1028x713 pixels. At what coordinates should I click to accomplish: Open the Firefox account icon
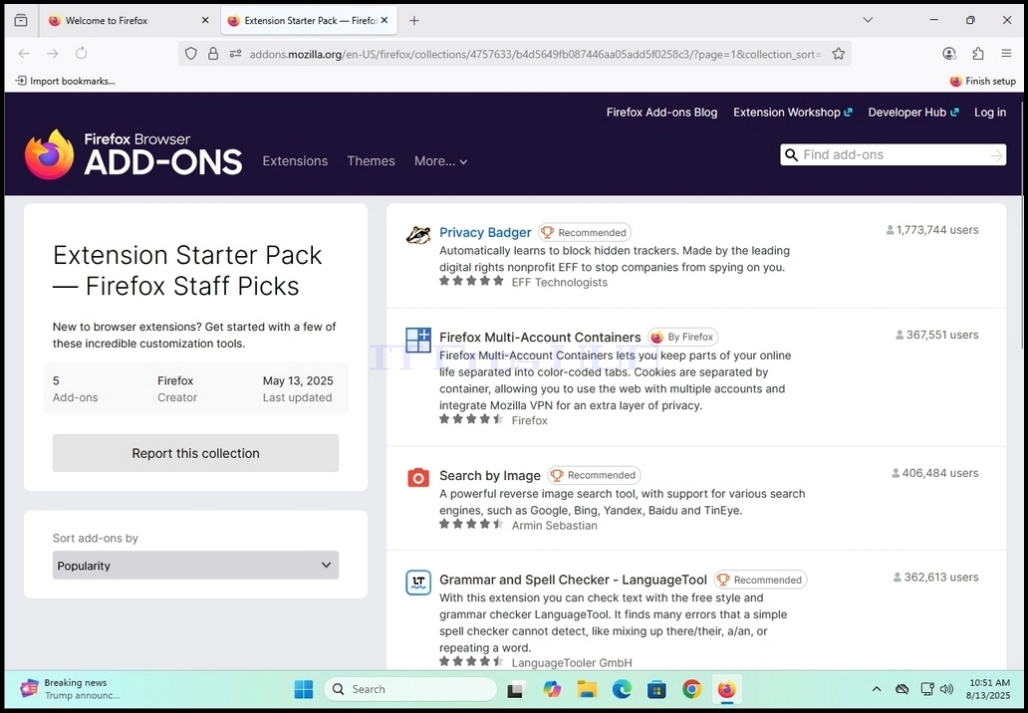pyautogui.click(x=949, y=54)
